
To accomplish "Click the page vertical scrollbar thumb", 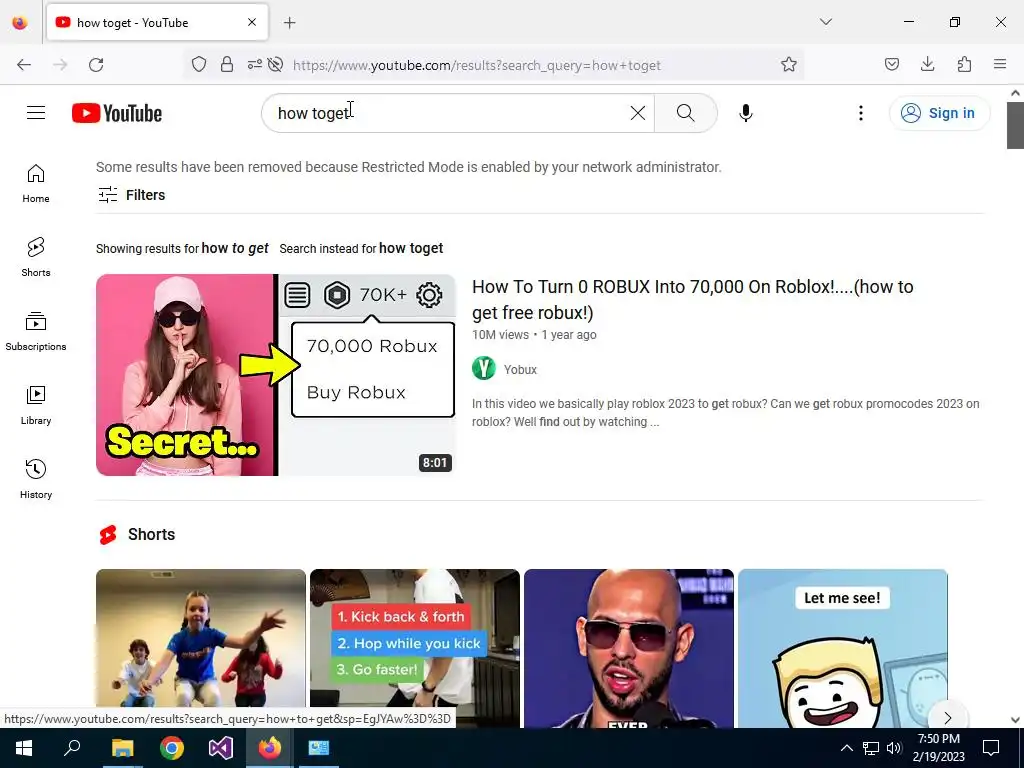I will (1015, 125).
